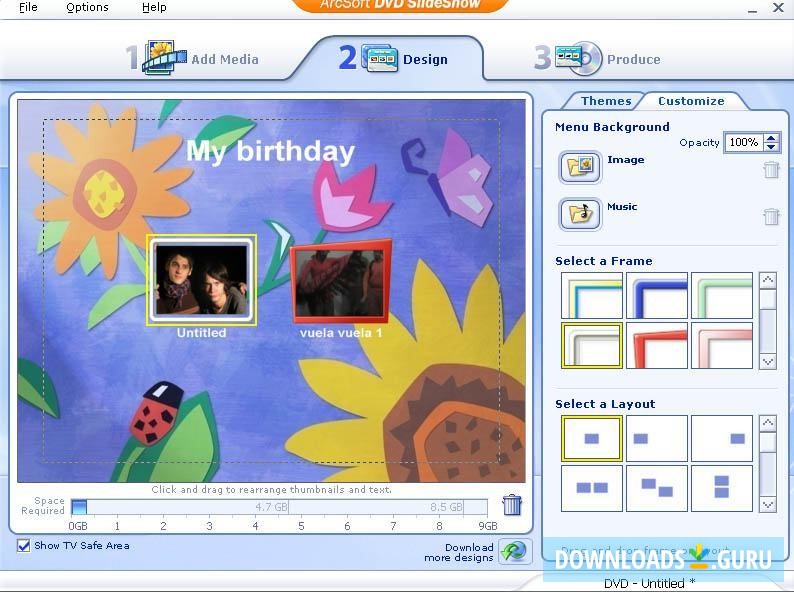Choose the single left thumbnail layout
This screenshot has width=794, height=592.
click(657, 439)
